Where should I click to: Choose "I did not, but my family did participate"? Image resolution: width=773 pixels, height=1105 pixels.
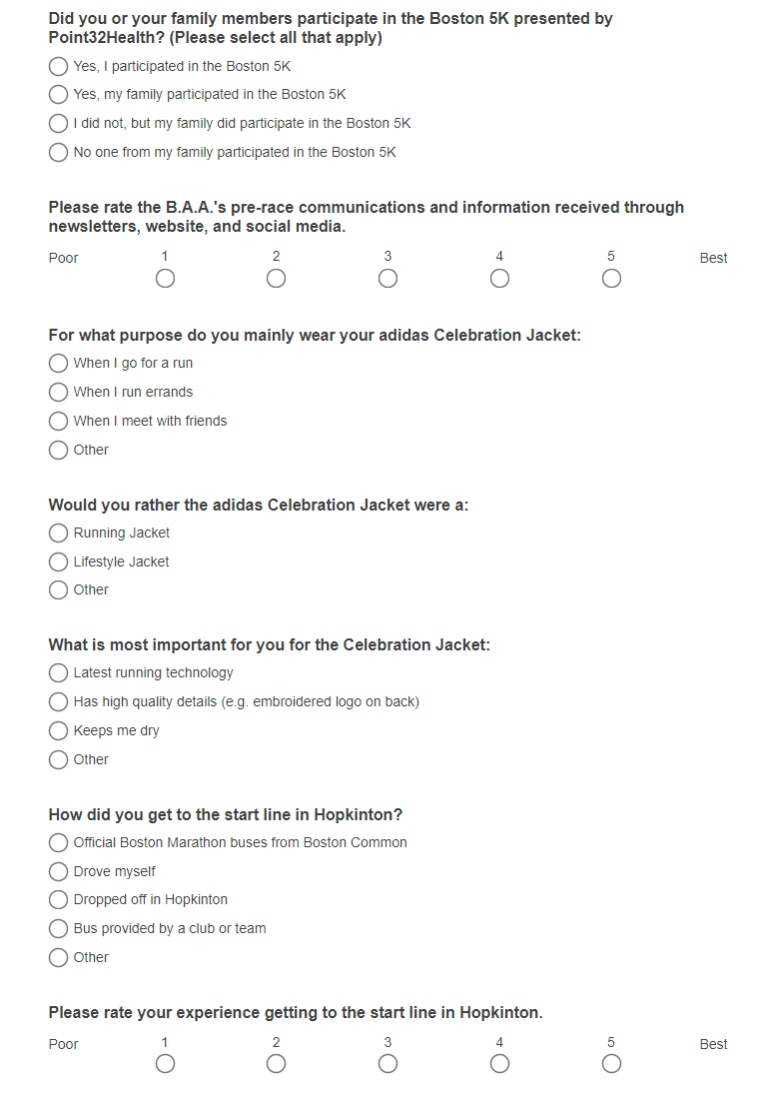[58, 123]
